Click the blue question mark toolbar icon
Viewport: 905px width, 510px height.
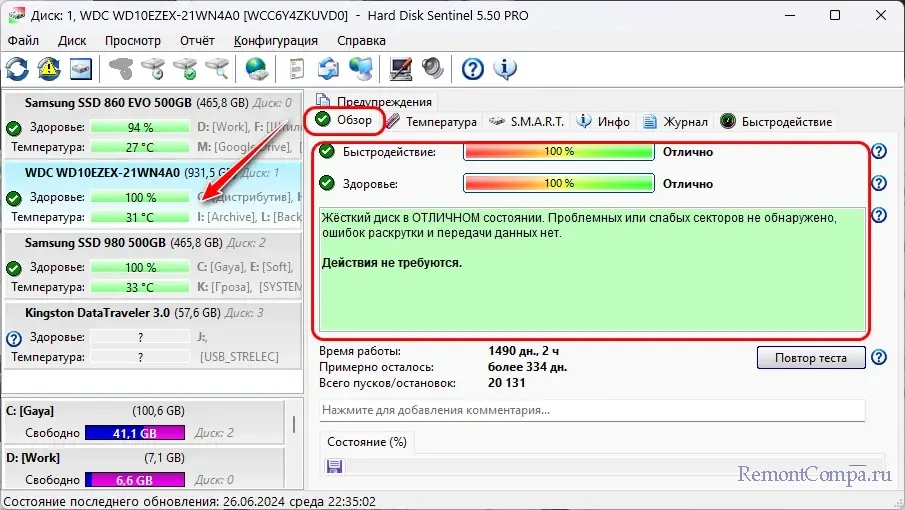473,69
